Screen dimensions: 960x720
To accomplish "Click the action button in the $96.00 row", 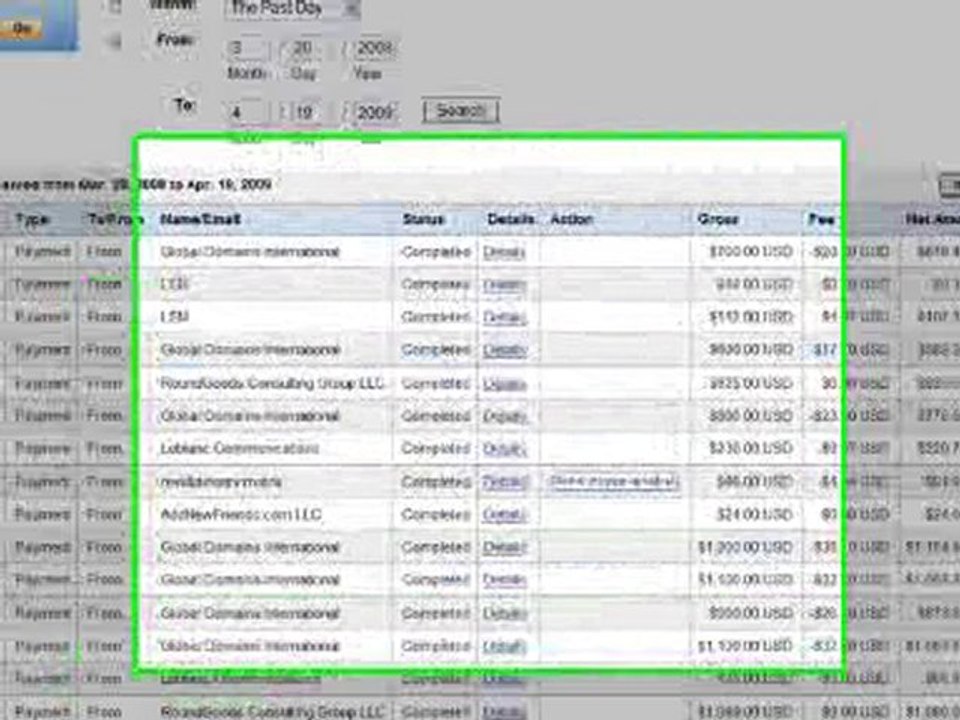I will coord(613,481).
